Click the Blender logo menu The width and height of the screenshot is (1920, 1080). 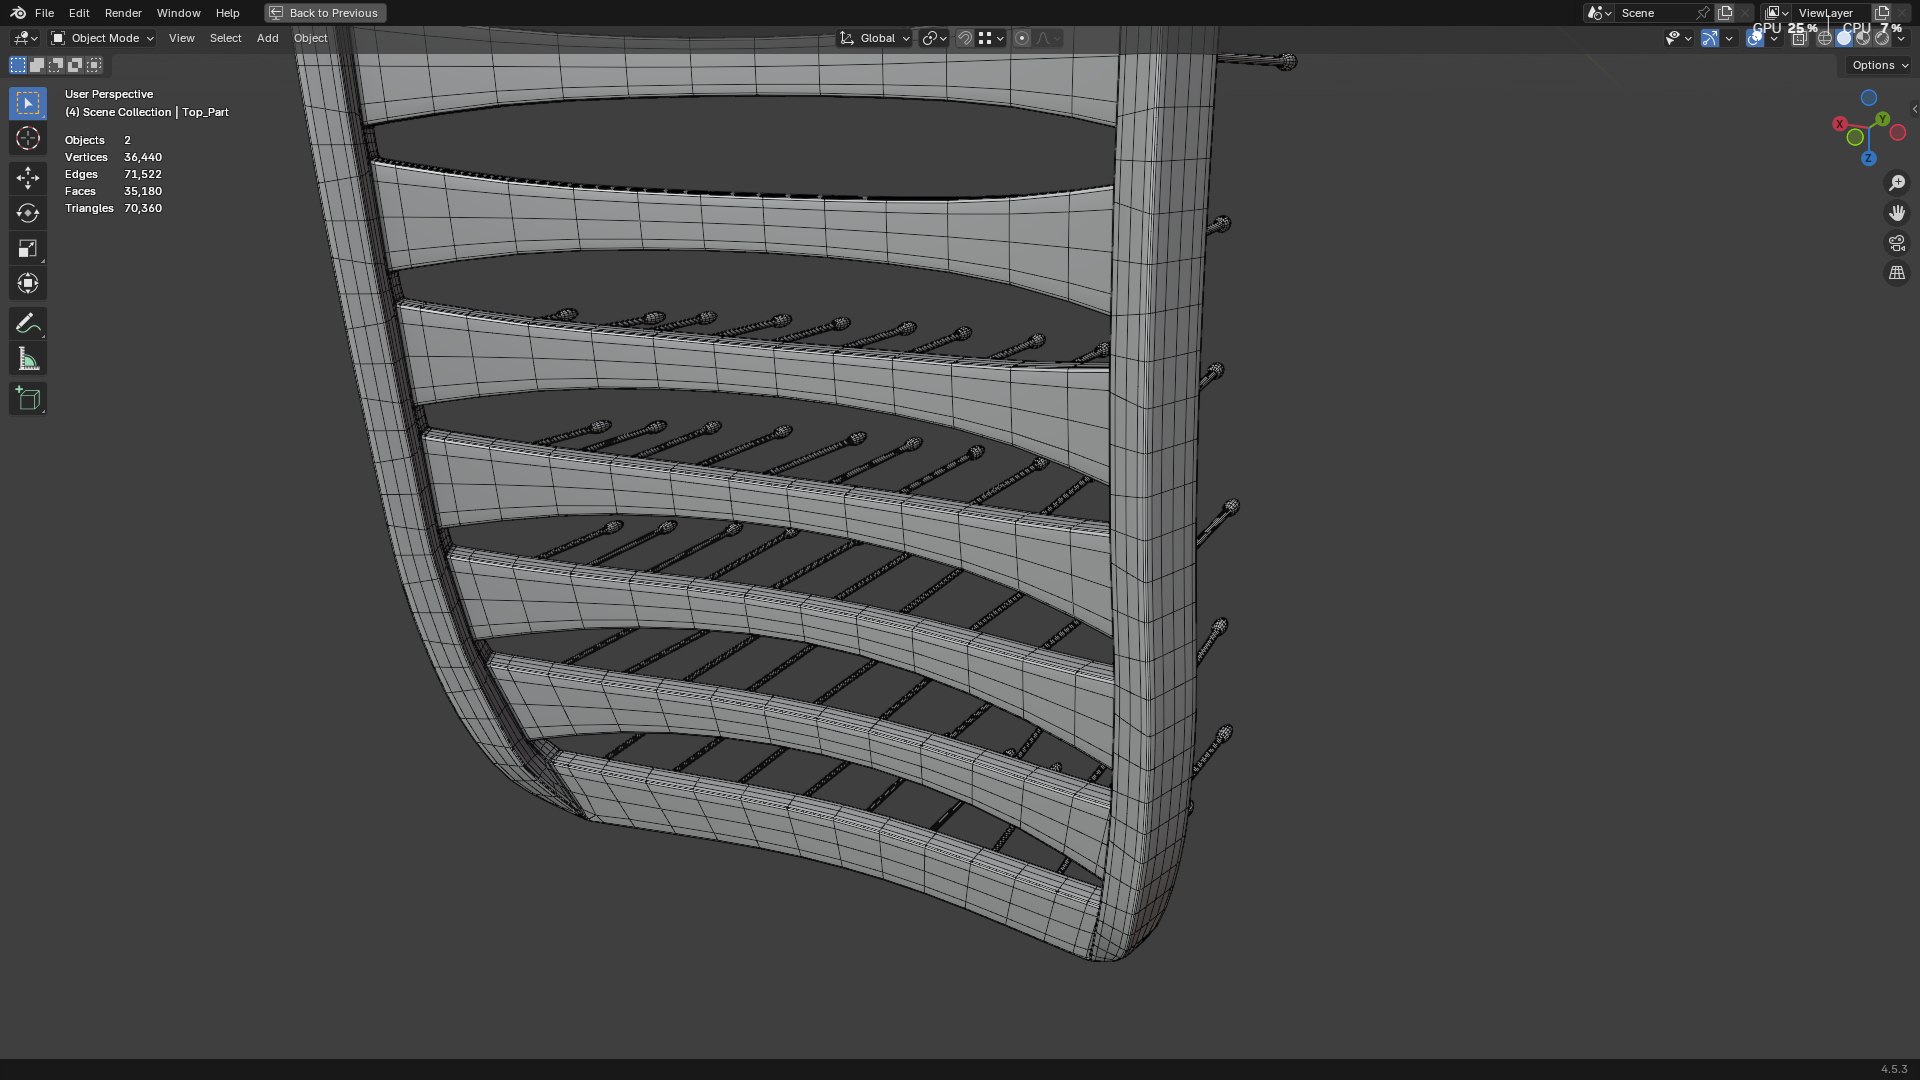(17, 13)
